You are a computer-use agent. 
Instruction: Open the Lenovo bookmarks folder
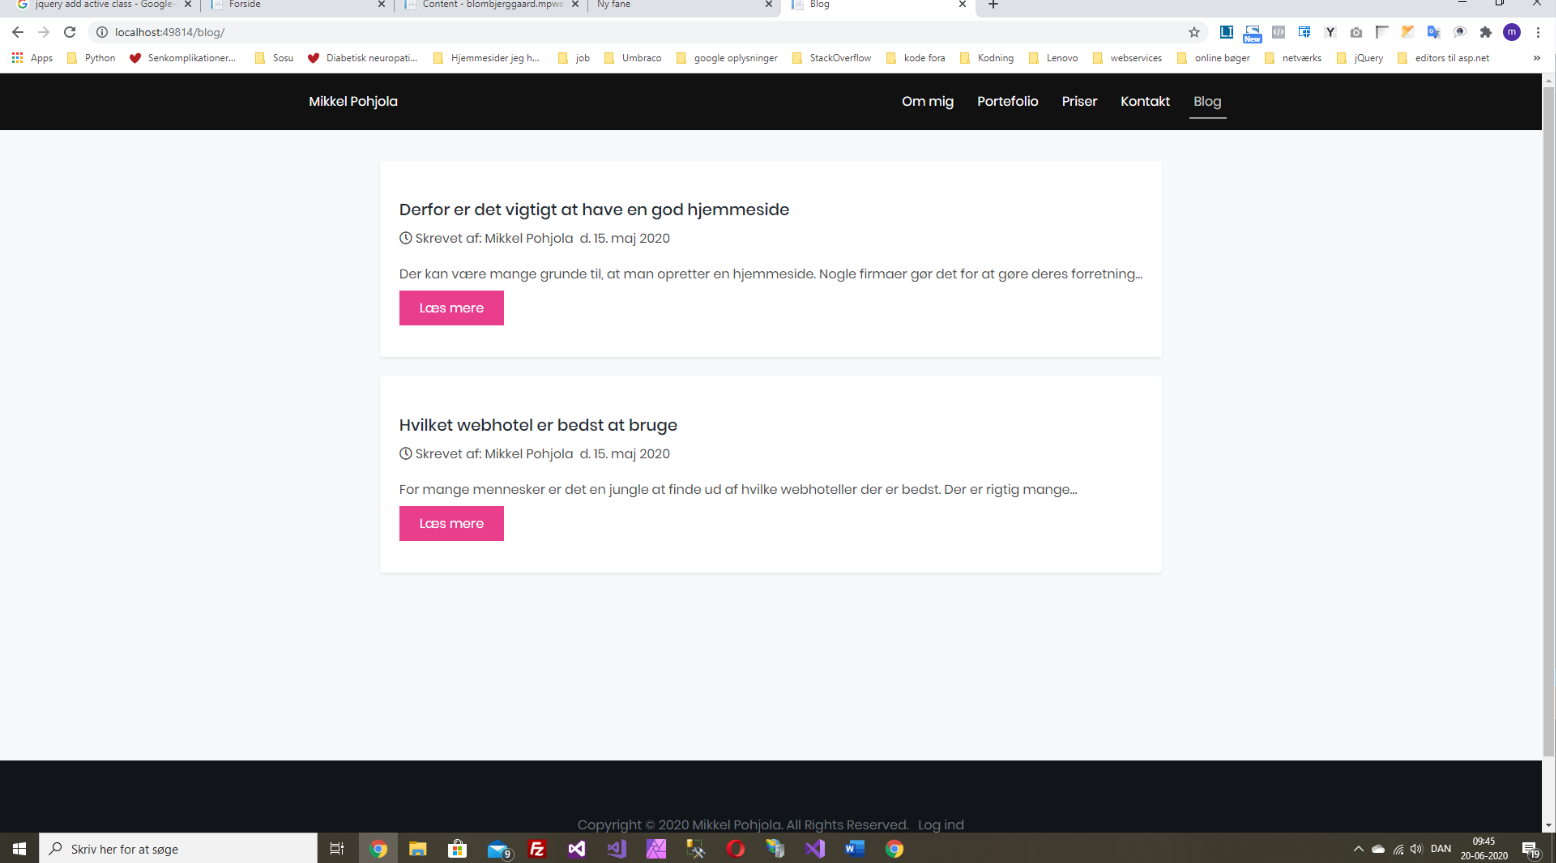(1053, 58)
